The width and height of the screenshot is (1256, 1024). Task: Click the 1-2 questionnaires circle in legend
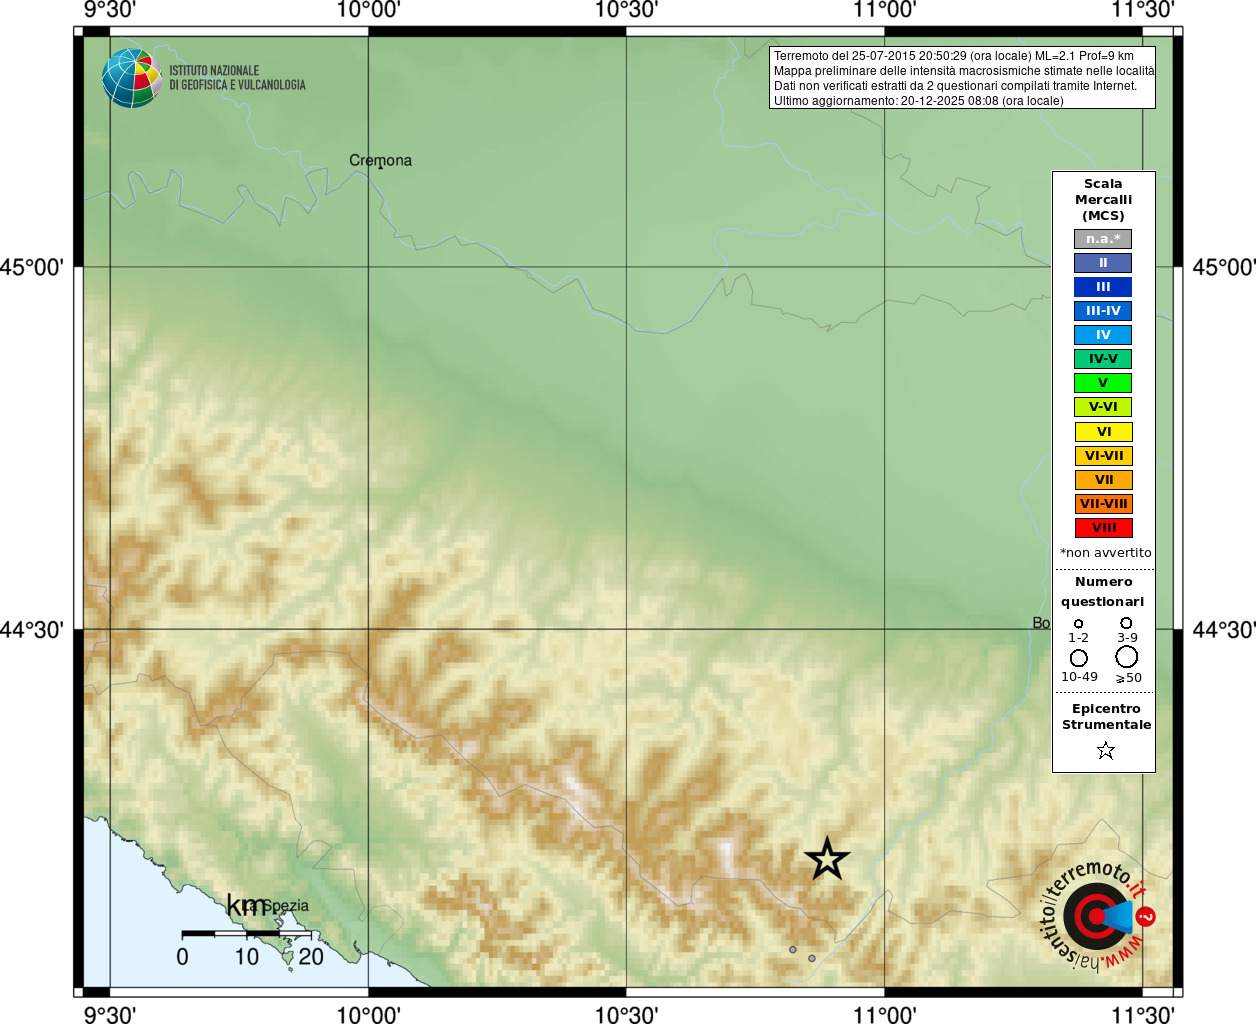[x=1078, y=624]
